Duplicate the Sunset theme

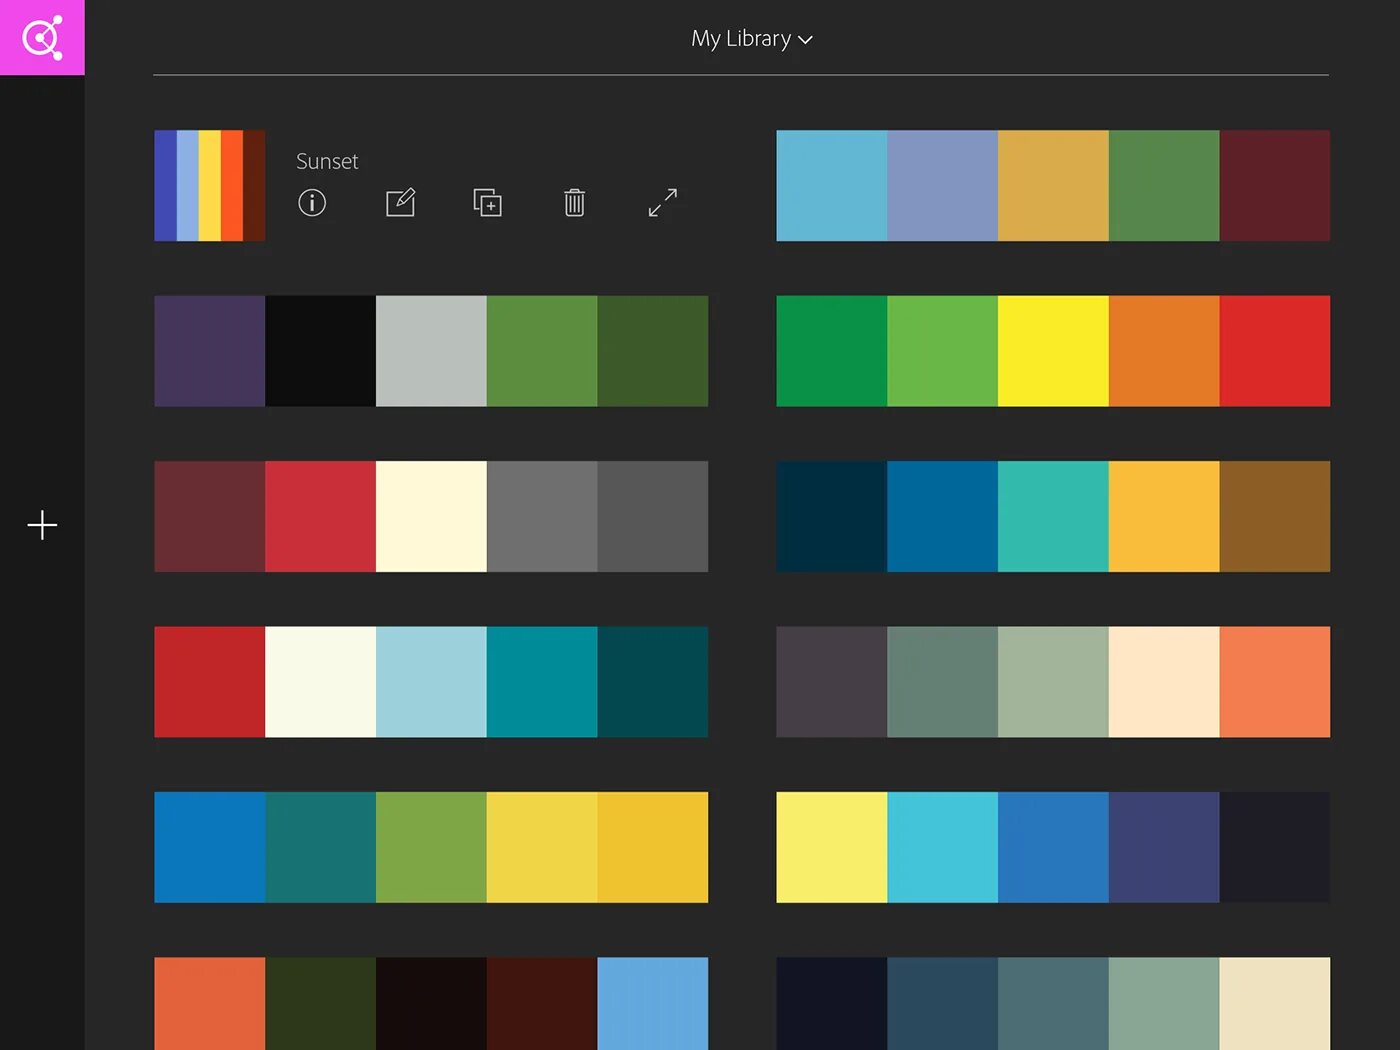(487, 203)
